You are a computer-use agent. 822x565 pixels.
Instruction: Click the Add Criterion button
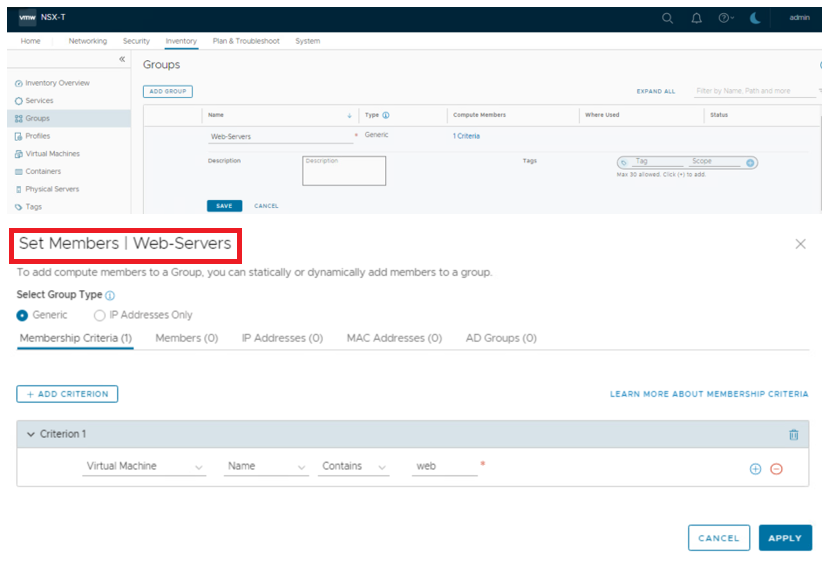coord(67,394)
